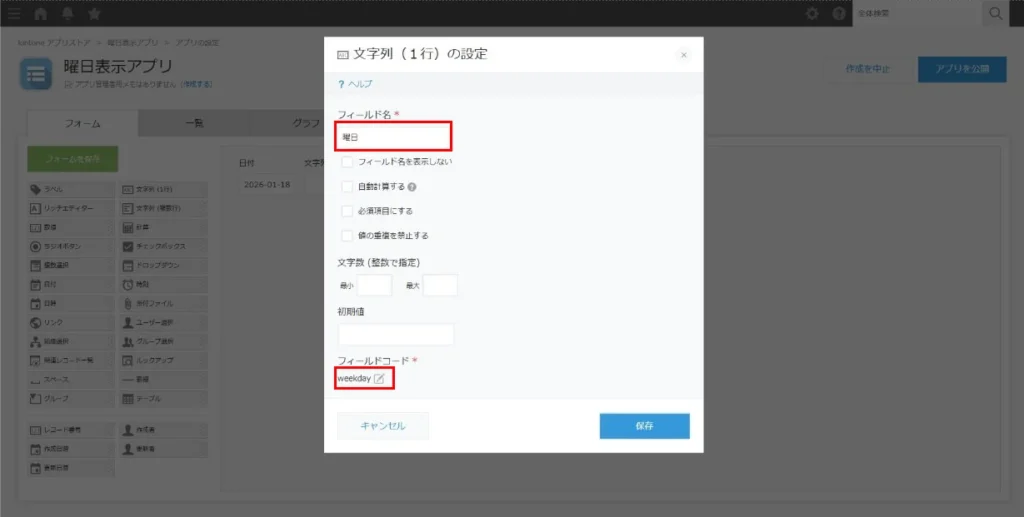Open the header help question-mark icon

click(x=839, y=14)
